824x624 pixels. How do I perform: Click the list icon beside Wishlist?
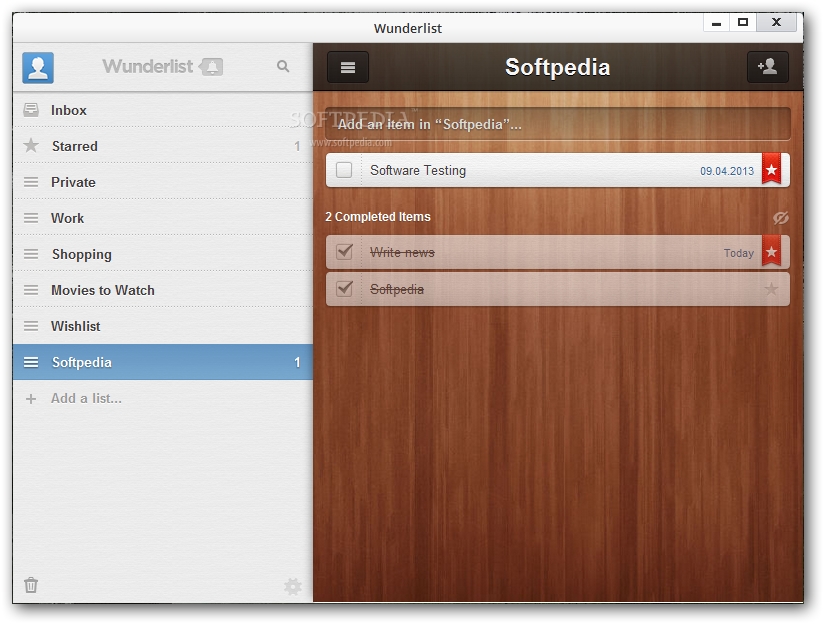pos(31,326)
